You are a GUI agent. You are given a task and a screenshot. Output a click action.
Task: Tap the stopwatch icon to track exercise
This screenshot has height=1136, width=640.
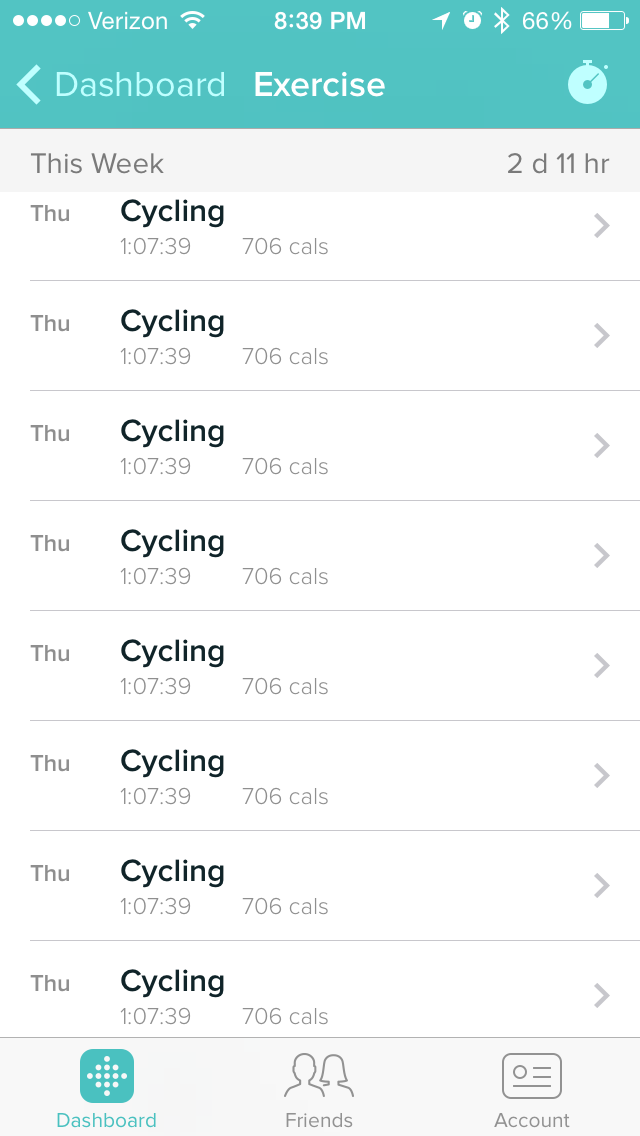(x=588, y=84)
